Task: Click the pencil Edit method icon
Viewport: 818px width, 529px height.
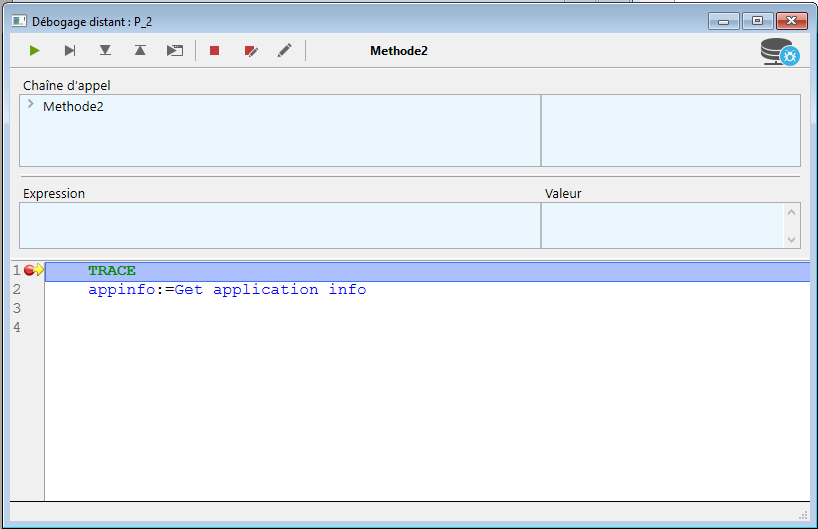Action: coord(285,50)
